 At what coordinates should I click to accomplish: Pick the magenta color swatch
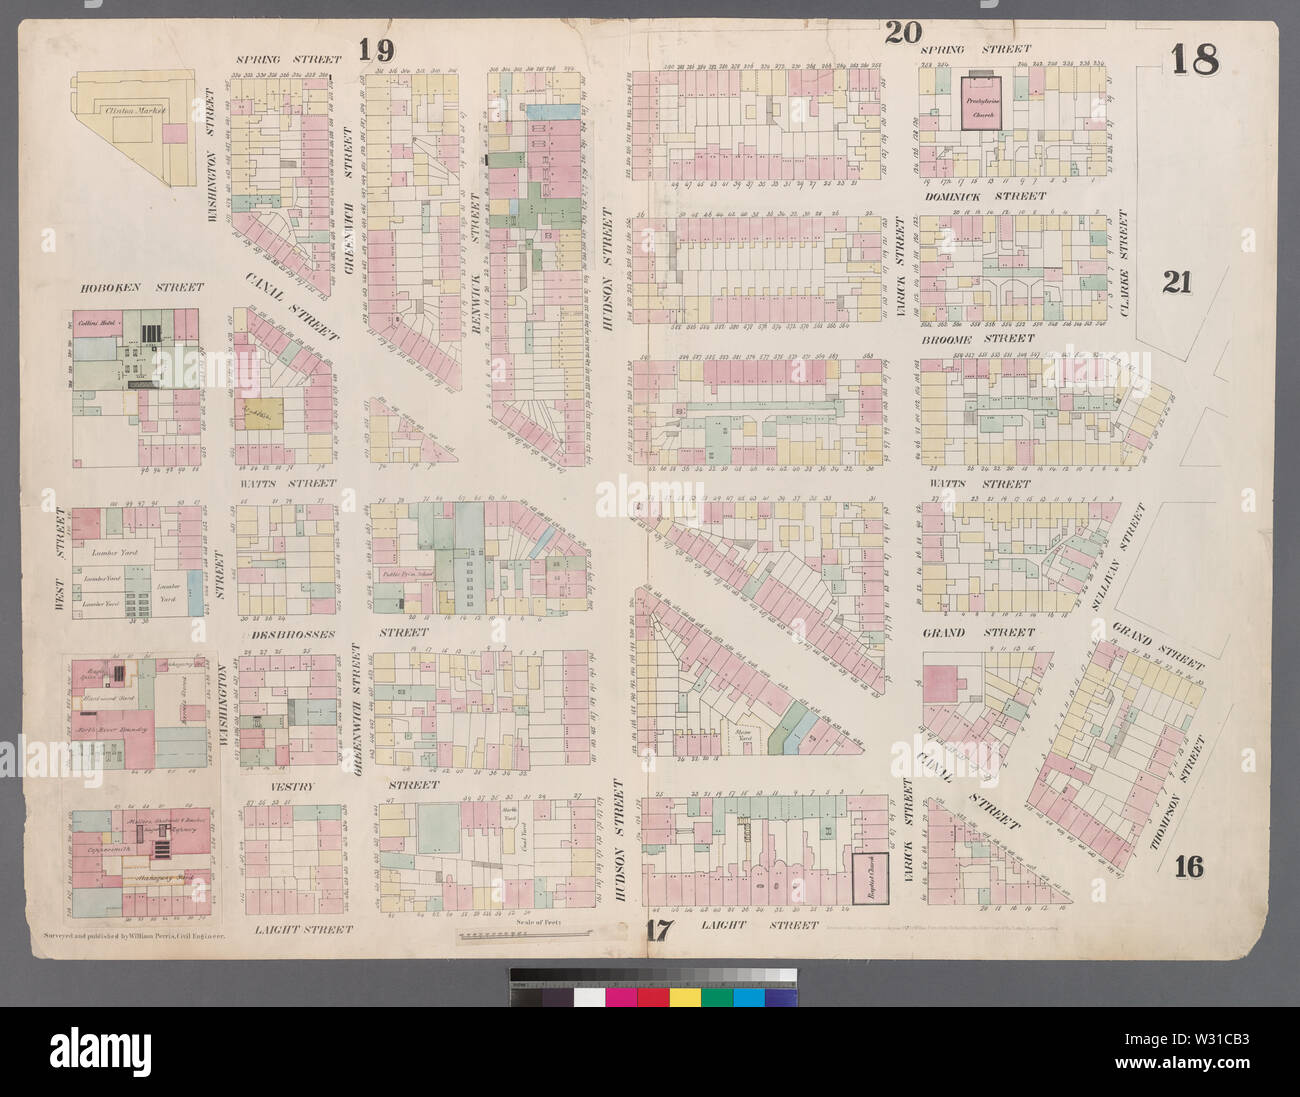point(621,997)
